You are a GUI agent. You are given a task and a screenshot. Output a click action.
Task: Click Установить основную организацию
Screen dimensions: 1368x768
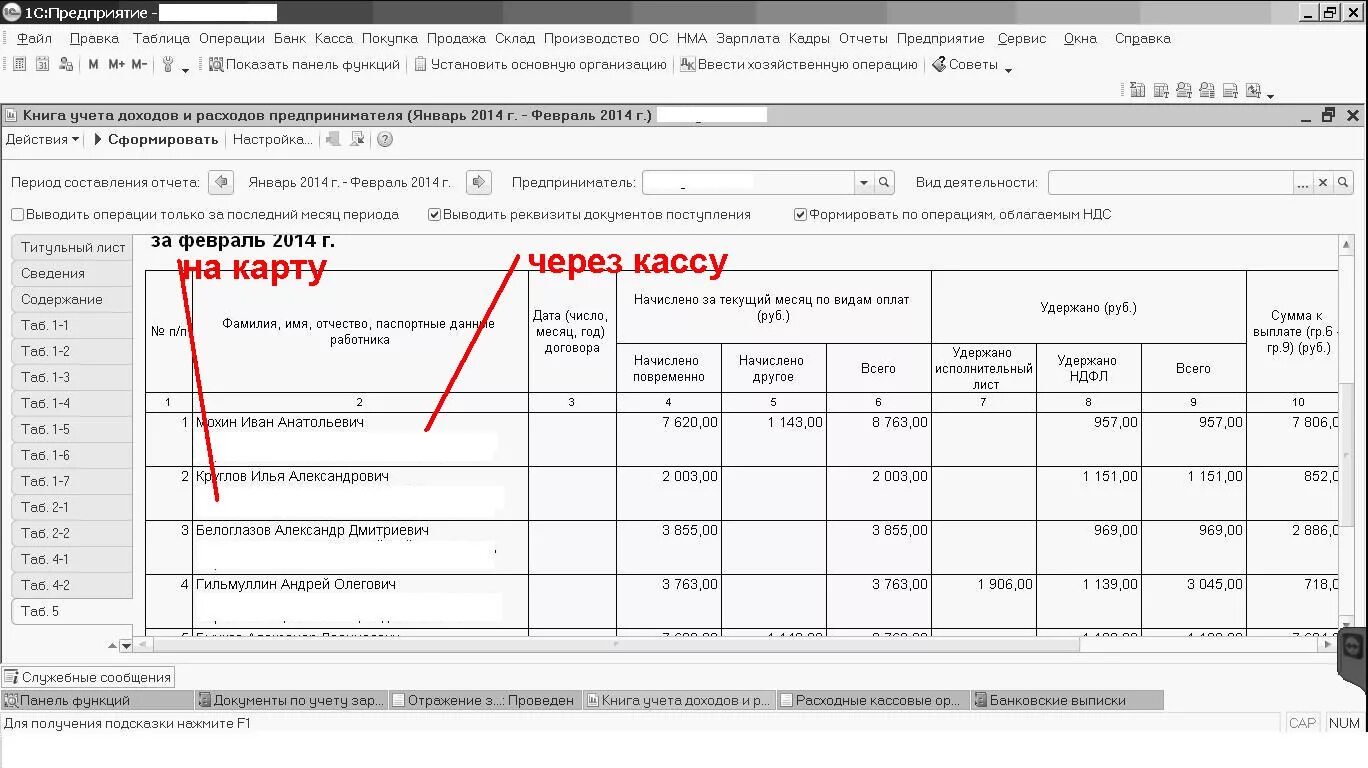pos(540,65)
